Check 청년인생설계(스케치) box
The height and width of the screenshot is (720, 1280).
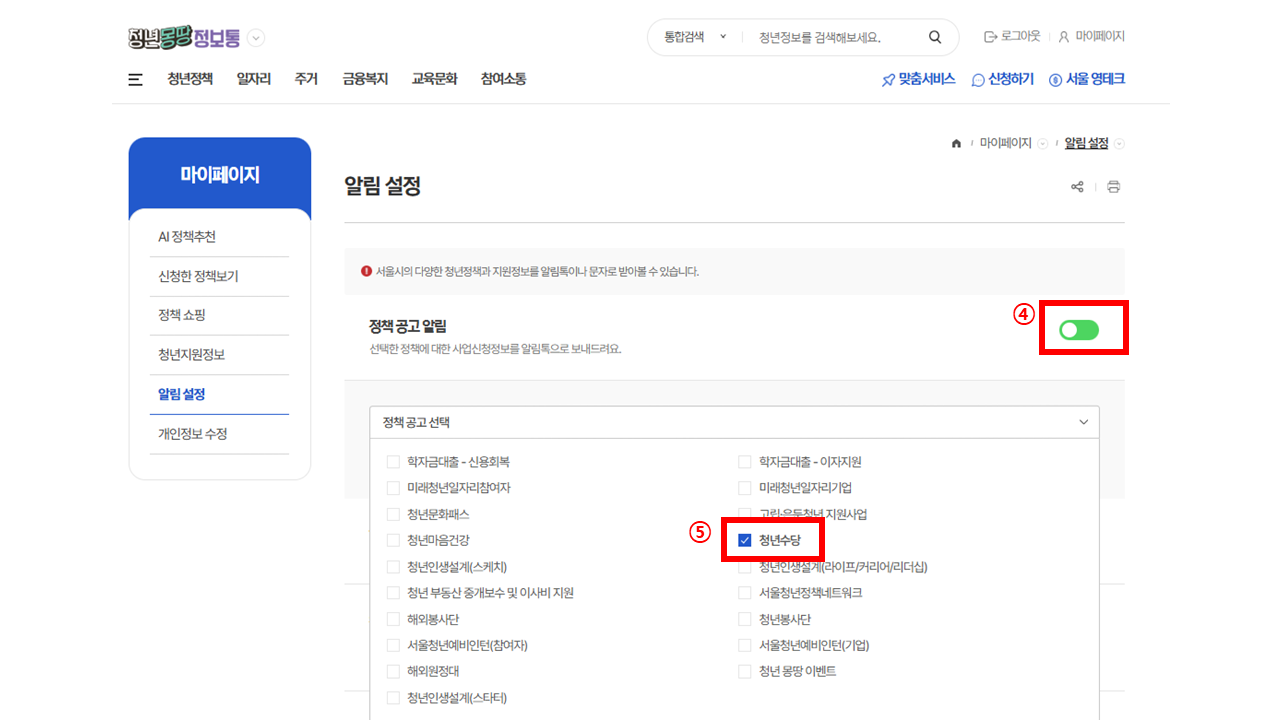(x=393, y=567)
